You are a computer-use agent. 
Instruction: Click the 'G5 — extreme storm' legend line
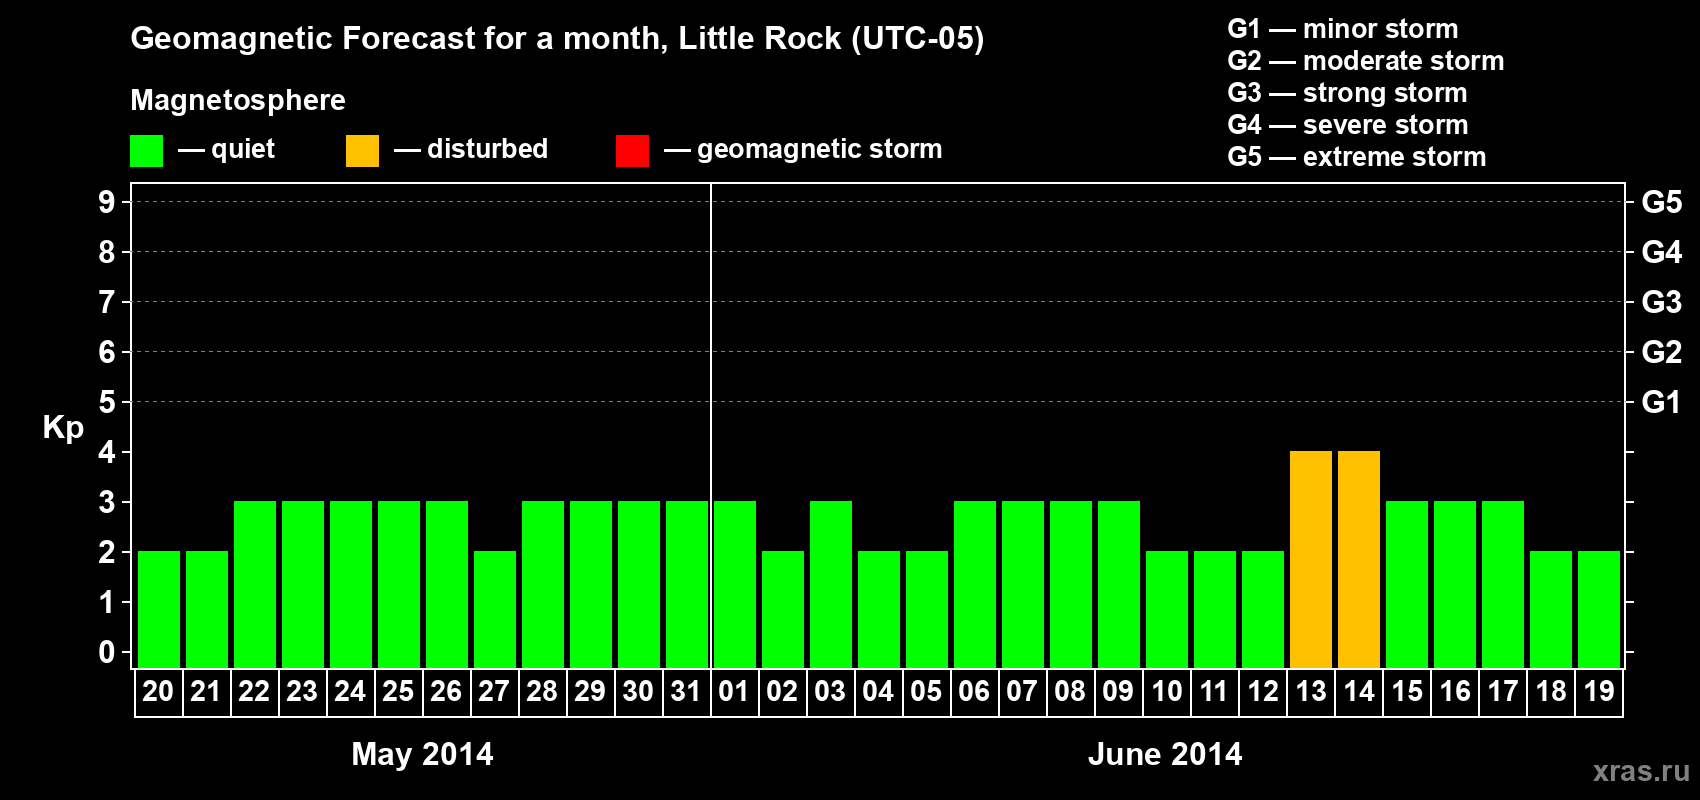[1357, 157]
